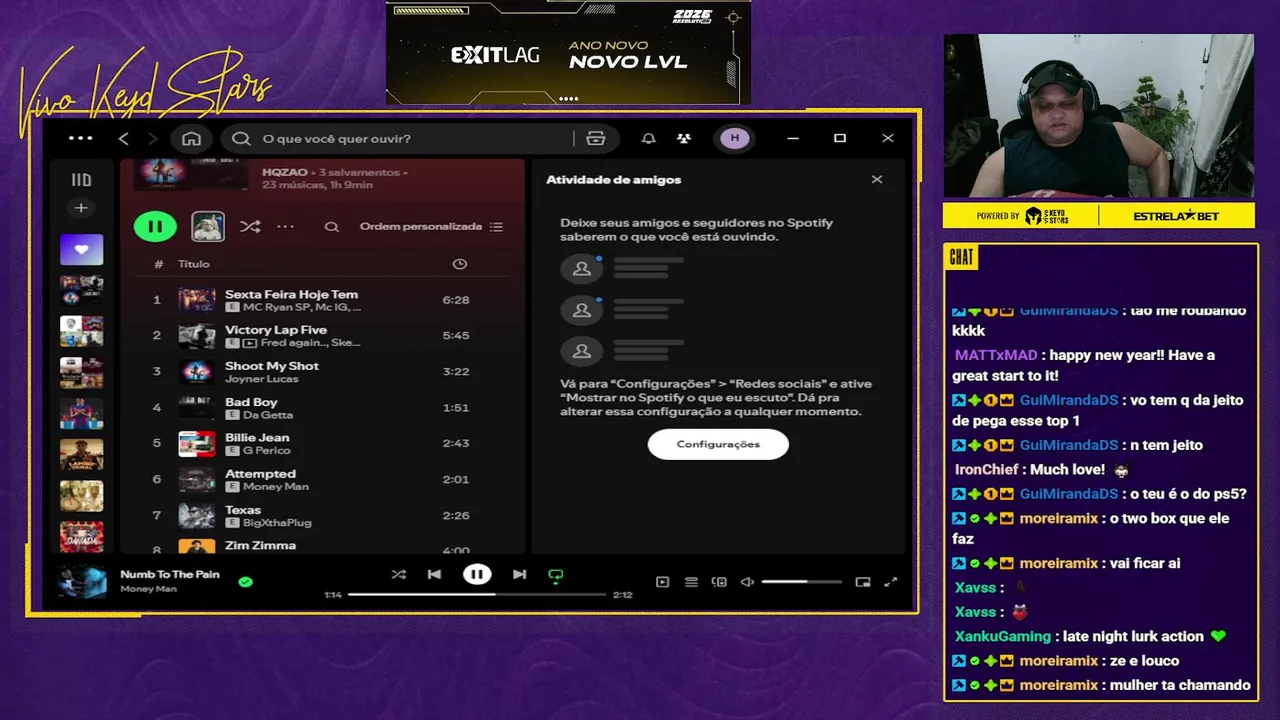Open Connect to a device icon
The height and width of the screenshot is (720, 1280).
click(719, 582)
